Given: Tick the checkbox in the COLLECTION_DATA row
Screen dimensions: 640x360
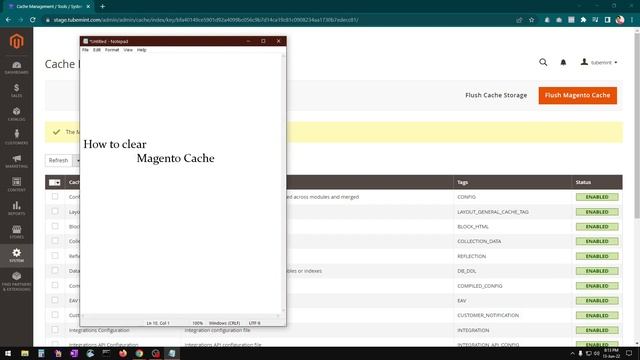Looking at the screenshot, I should (x=55, y=241).
